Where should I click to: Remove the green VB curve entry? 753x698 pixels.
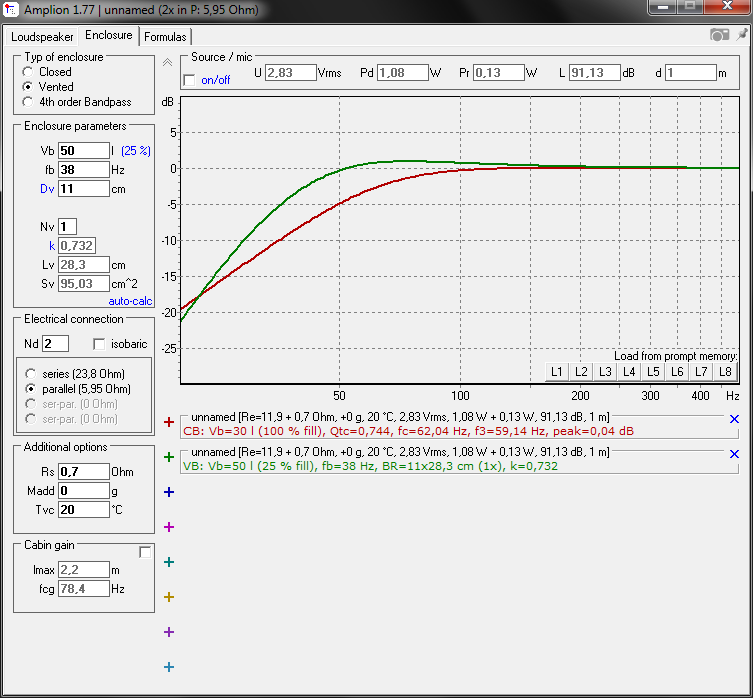point(734,454)
